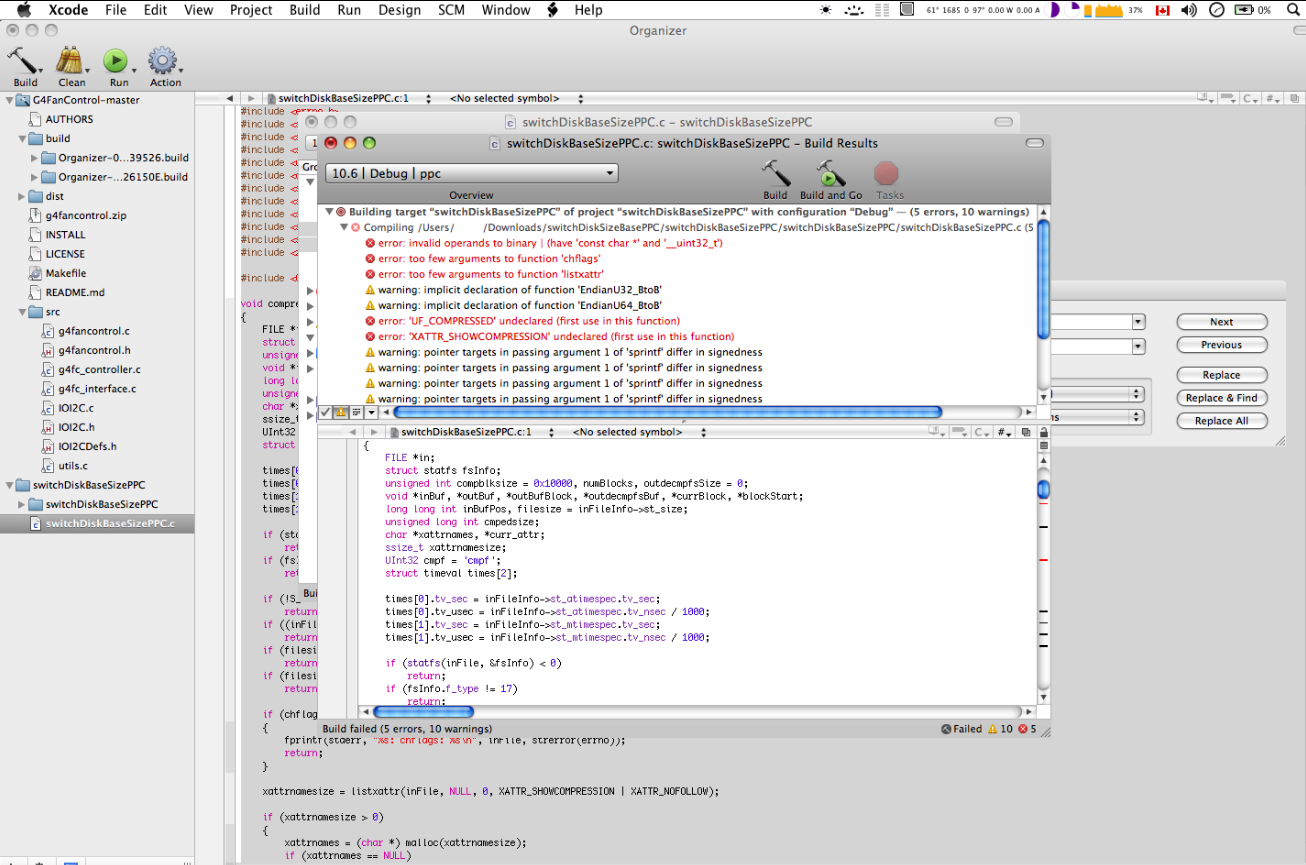Click Build and Go in Build Results
The image size is (1306, 865).
click(x=830, y=174)
